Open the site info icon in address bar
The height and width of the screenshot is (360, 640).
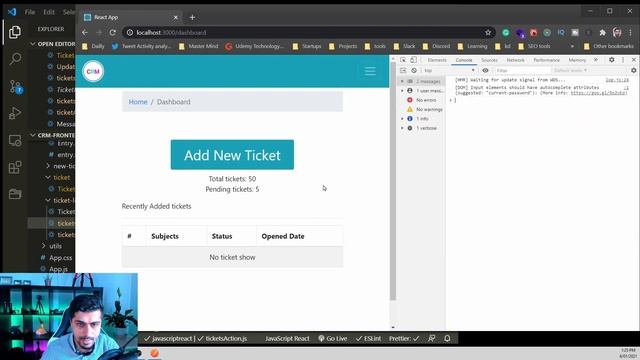click(130, 32)
